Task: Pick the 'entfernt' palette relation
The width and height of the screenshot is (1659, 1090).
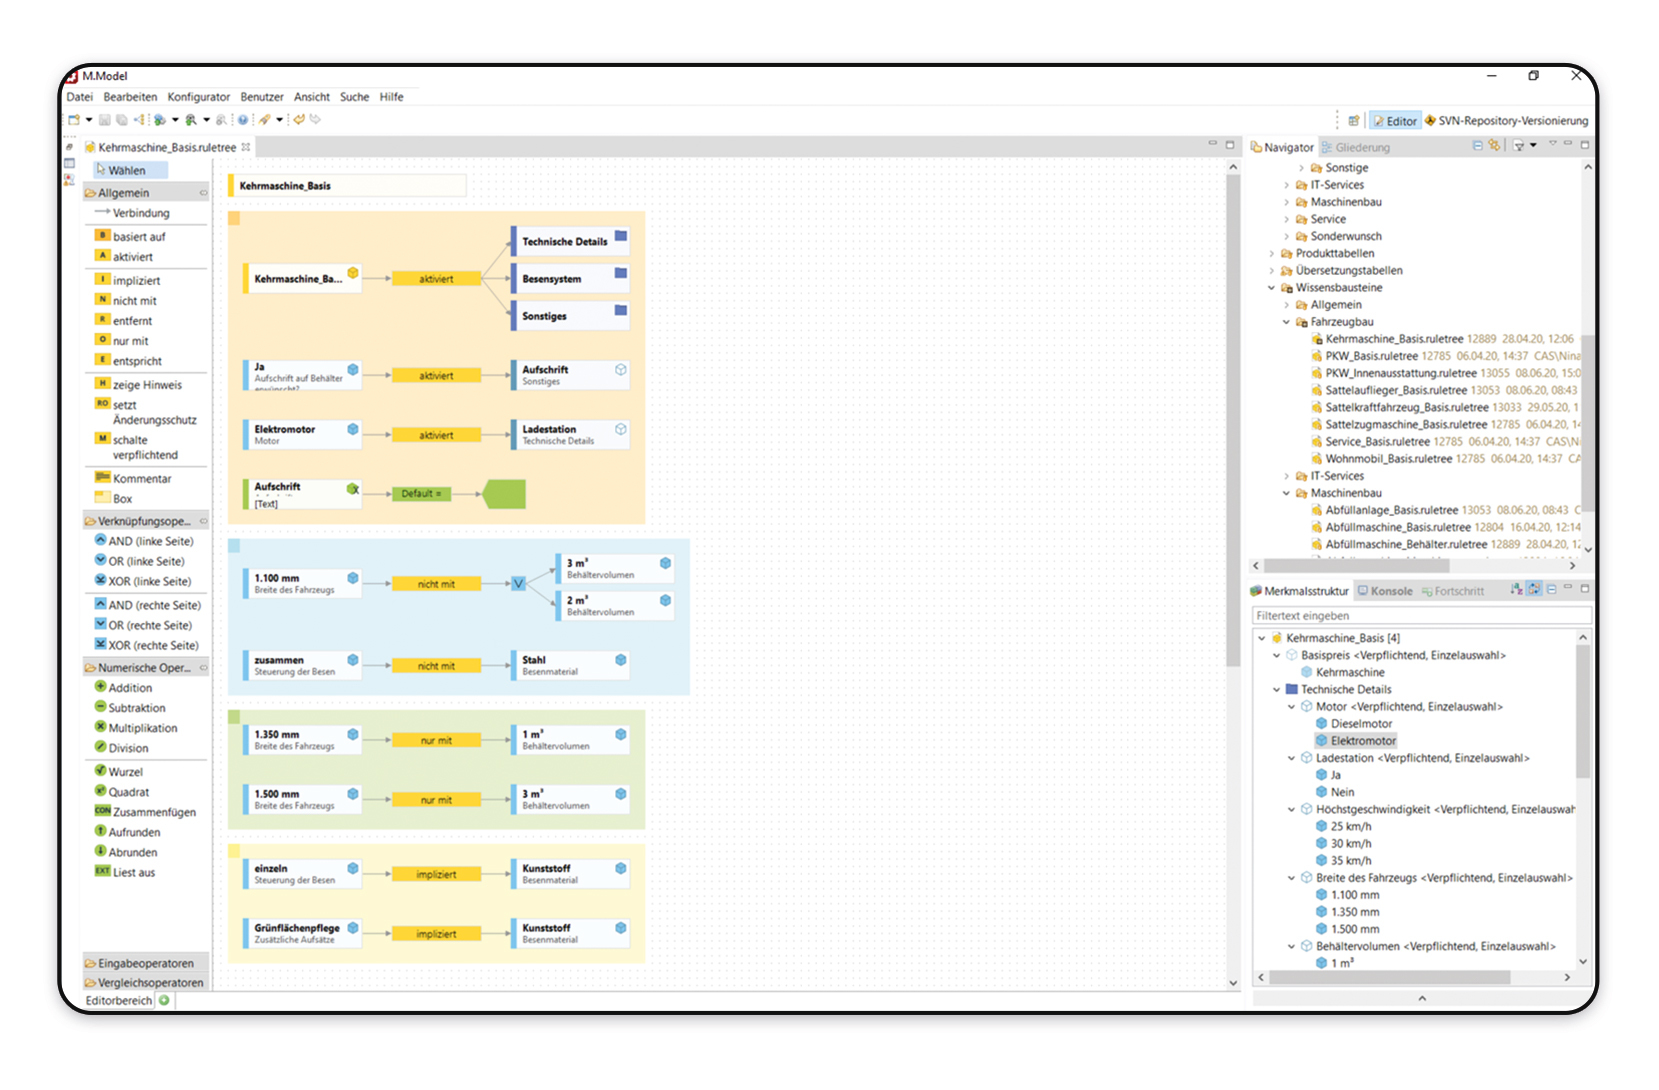Action: [125, 321]
